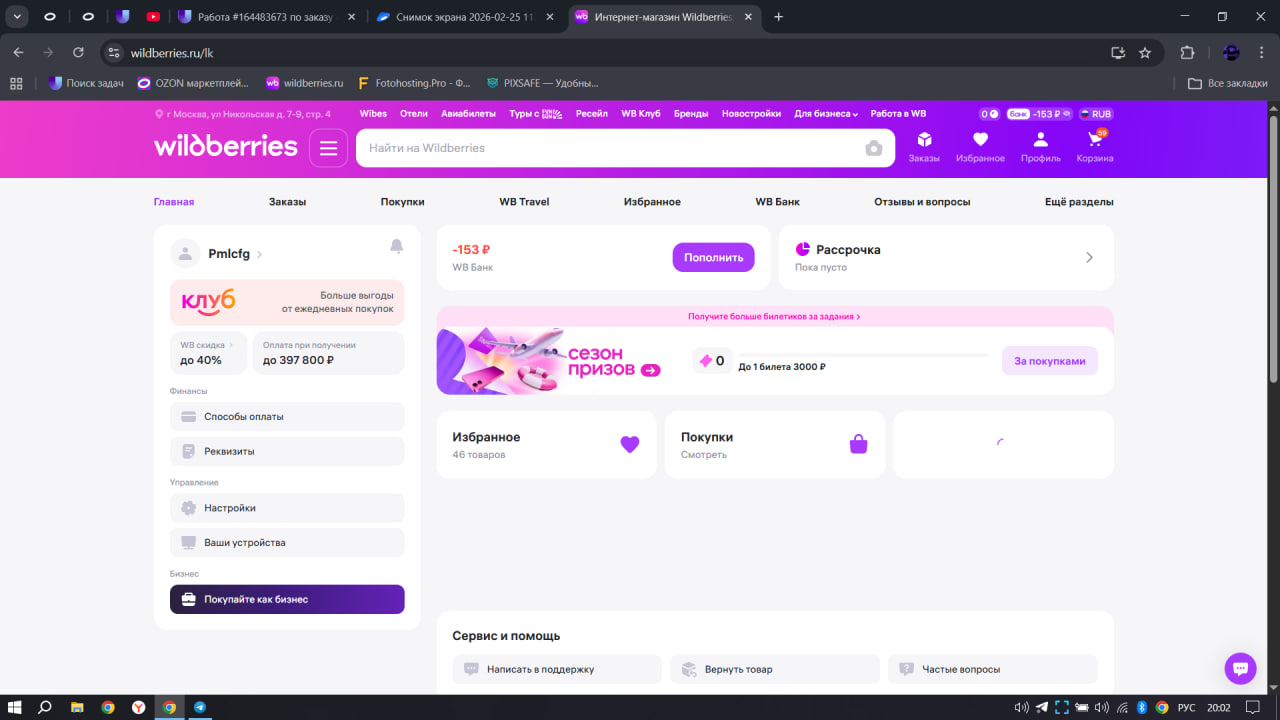Open the Ещё разделы tab
Screen dimensions: 1280x720
click(1079, 202)
